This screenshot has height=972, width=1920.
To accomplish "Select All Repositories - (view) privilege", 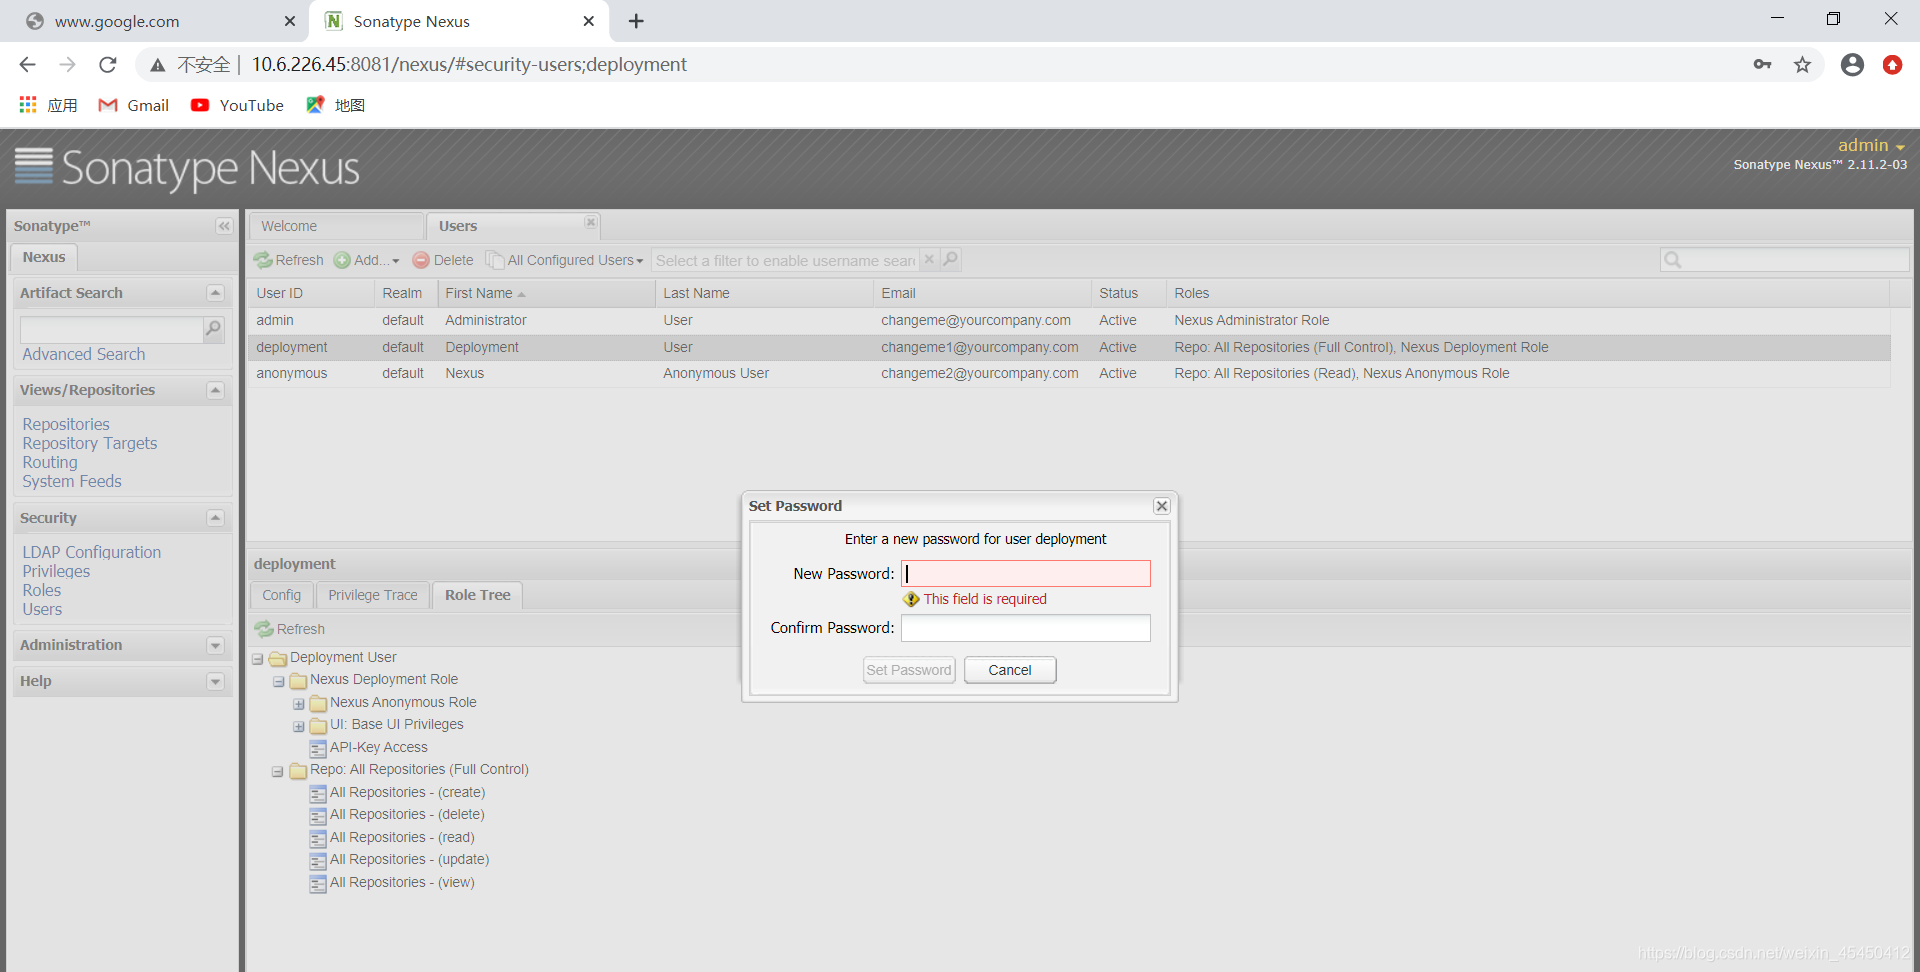I will click(x=402, y=882).
